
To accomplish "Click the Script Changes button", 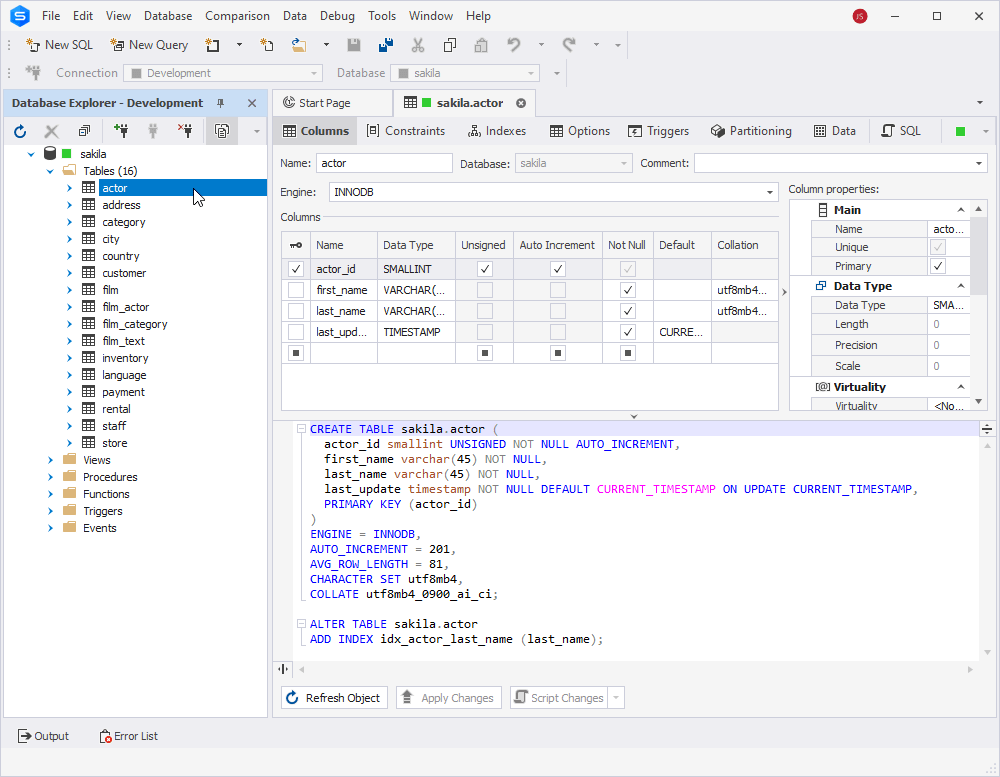I will pos(560,697).
